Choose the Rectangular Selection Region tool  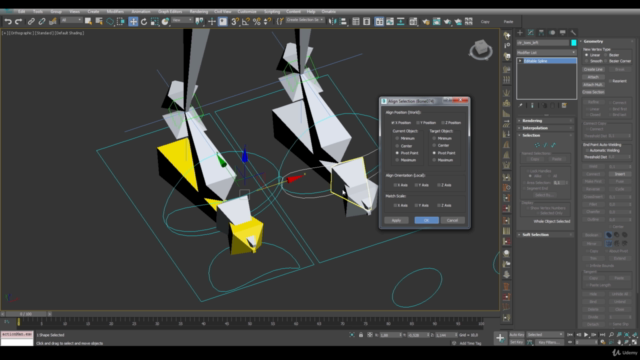point(110,21)
